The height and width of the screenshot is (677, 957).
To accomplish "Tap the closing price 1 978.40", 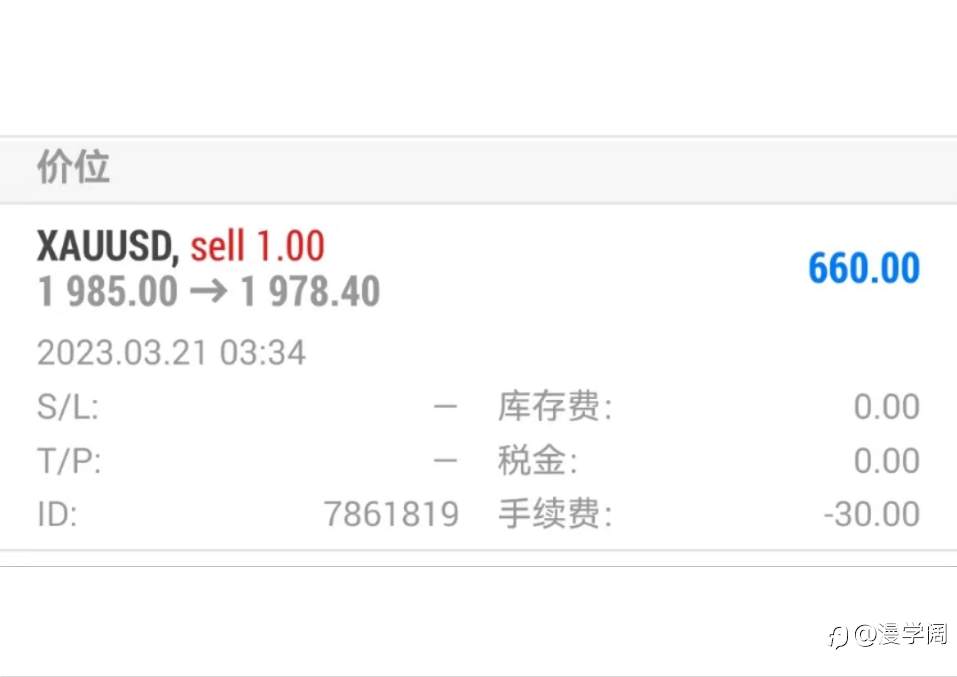I will click(x=310, y=291).
